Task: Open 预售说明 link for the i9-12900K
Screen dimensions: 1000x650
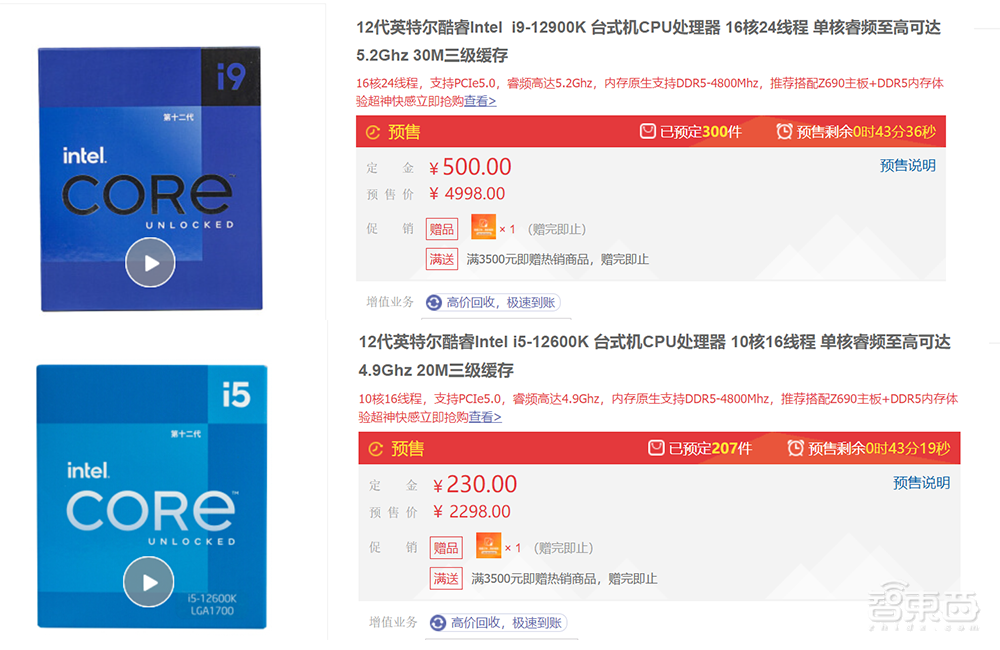Action: tap(907, 165)
